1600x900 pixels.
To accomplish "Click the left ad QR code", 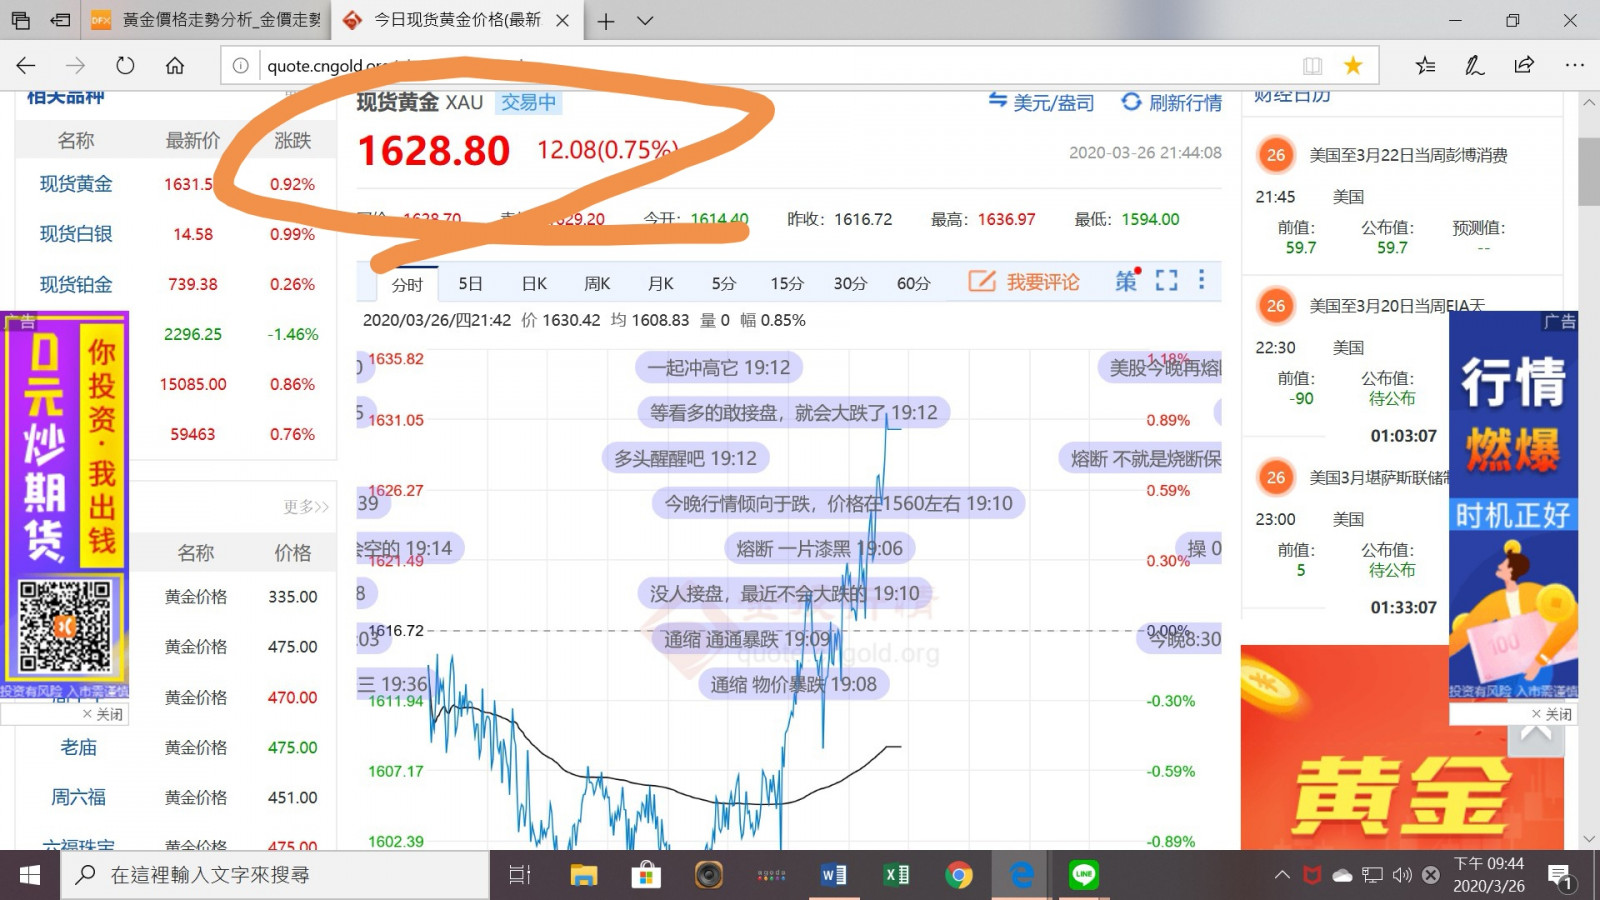I will click(65, 626).
